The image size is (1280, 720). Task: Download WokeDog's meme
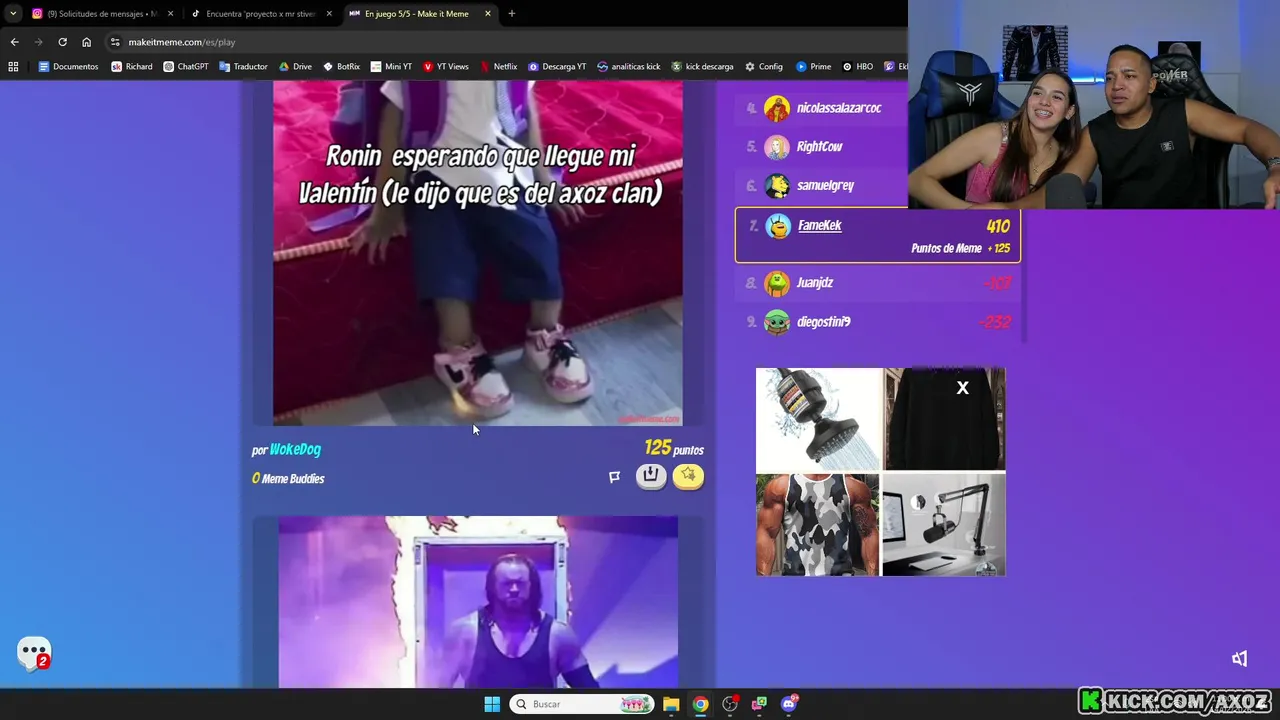[651, 476]
